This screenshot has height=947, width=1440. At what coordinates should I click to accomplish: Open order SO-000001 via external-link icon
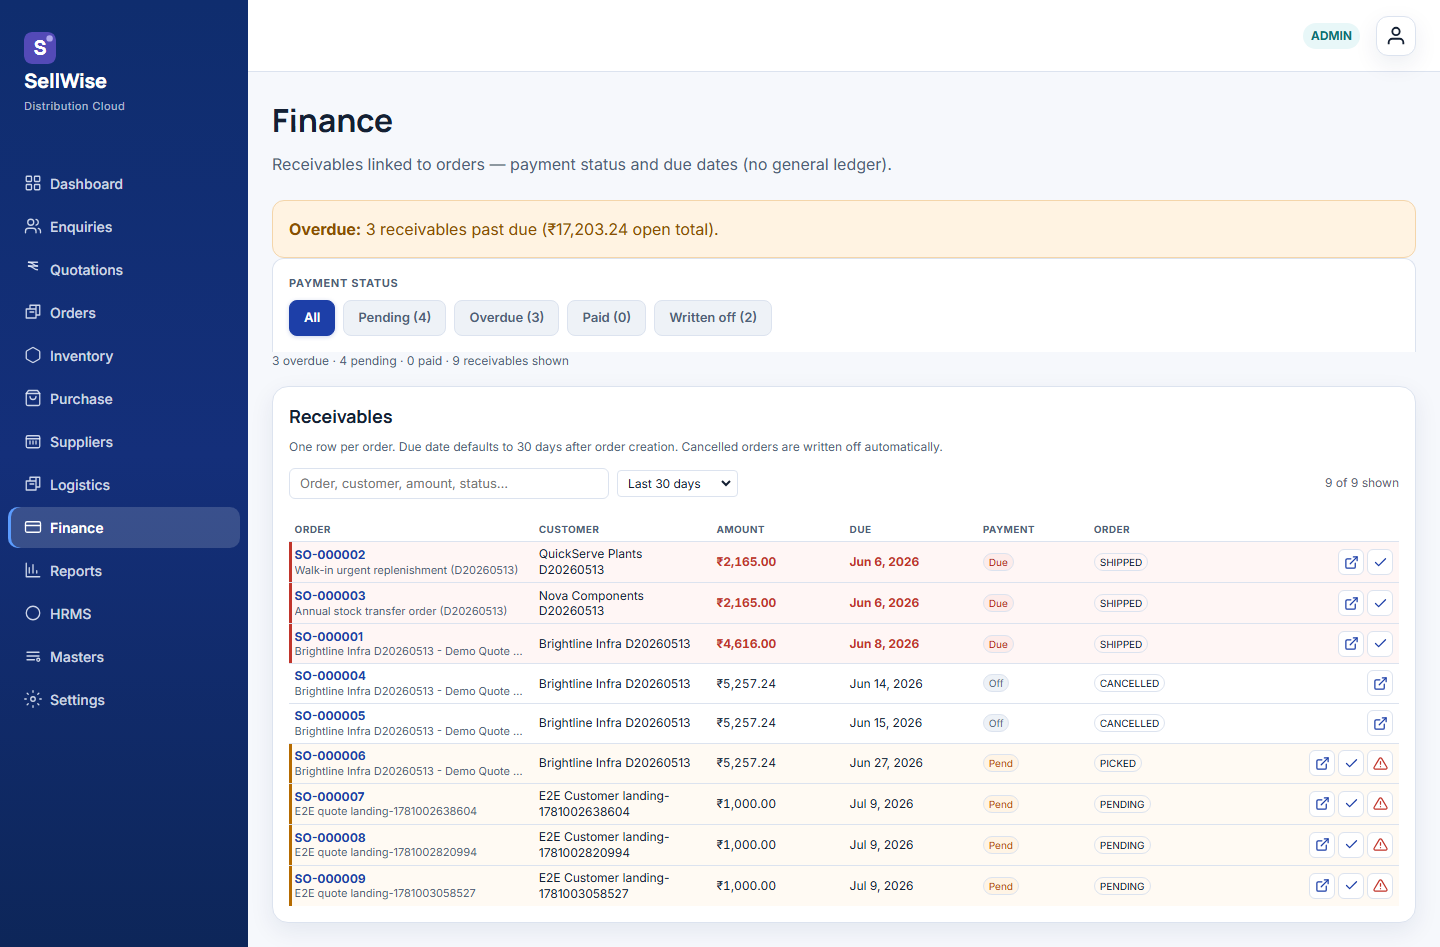[1351, 643]
